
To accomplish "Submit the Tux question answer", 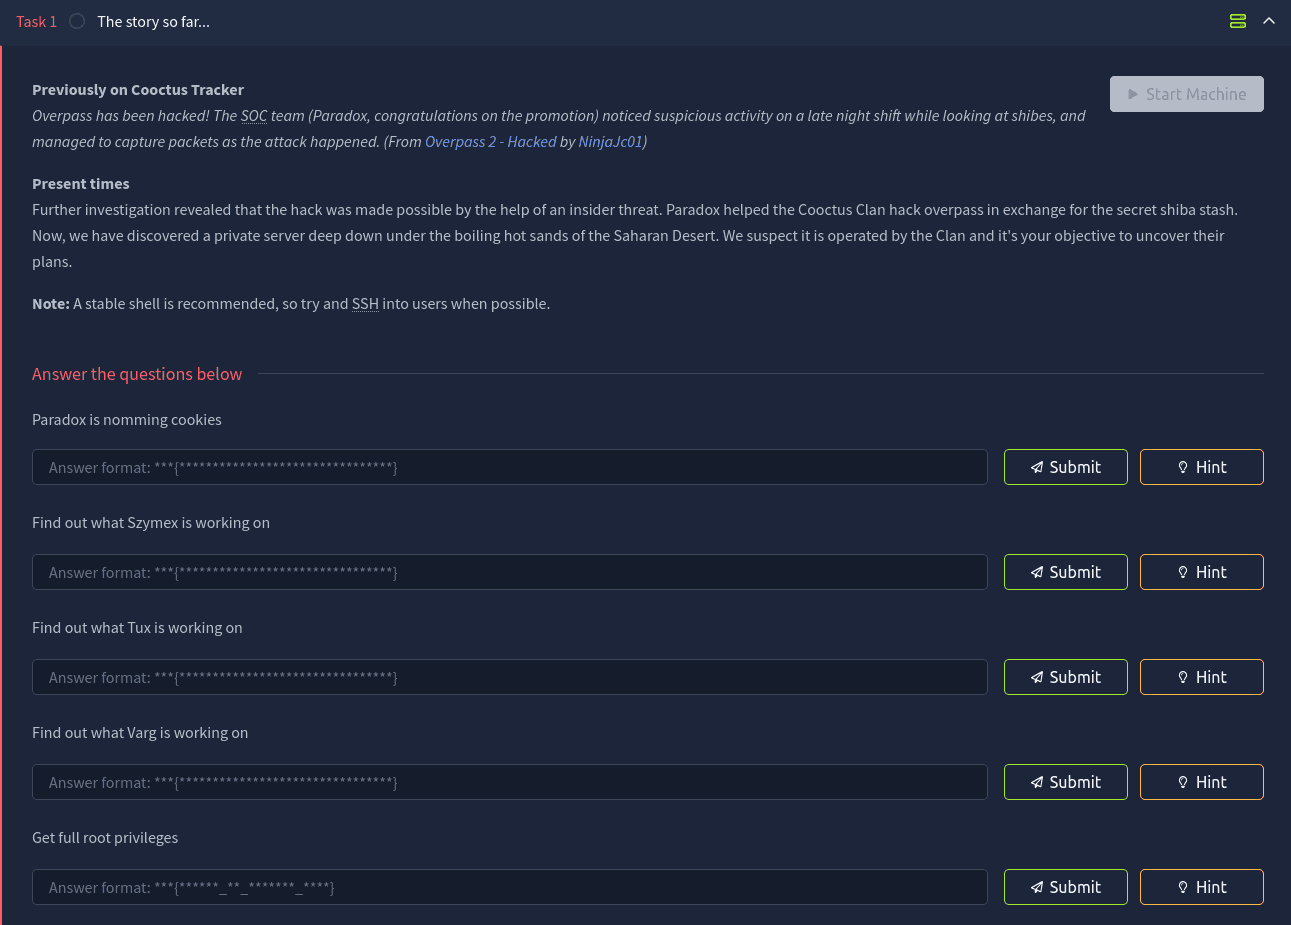I will pos(1065,677).
